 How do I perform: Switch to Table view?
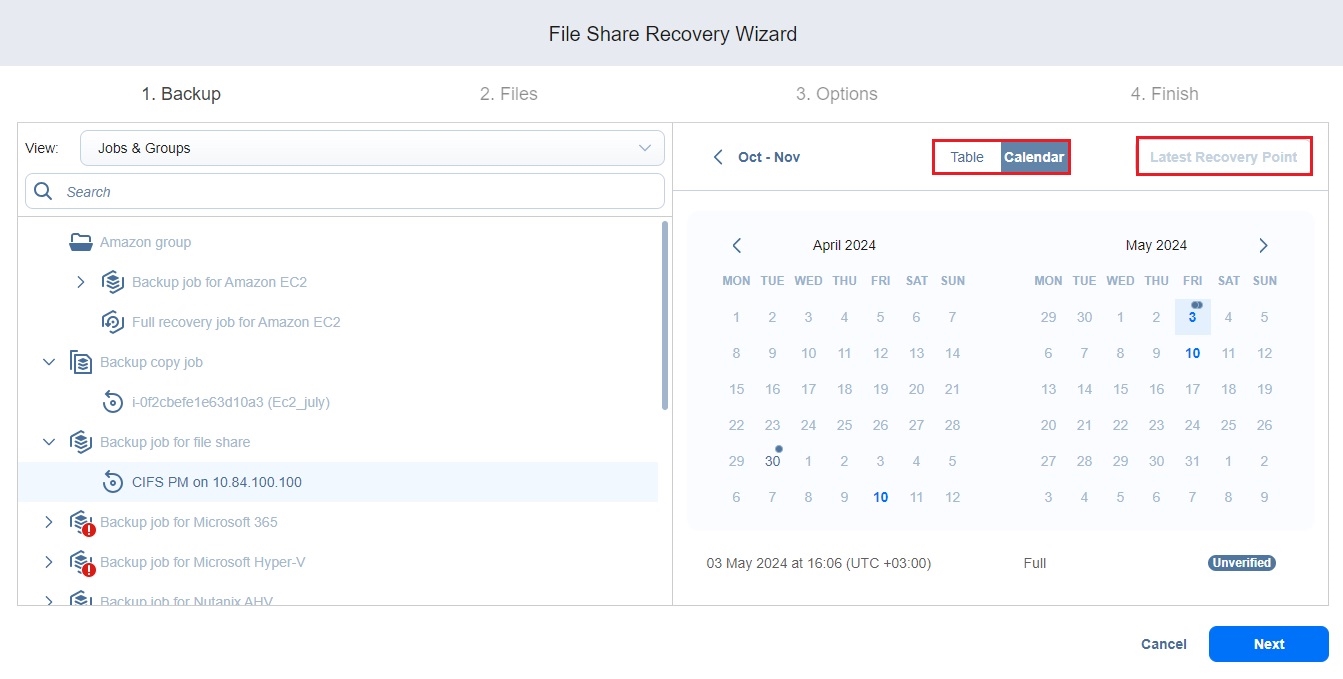pos(967,157)
